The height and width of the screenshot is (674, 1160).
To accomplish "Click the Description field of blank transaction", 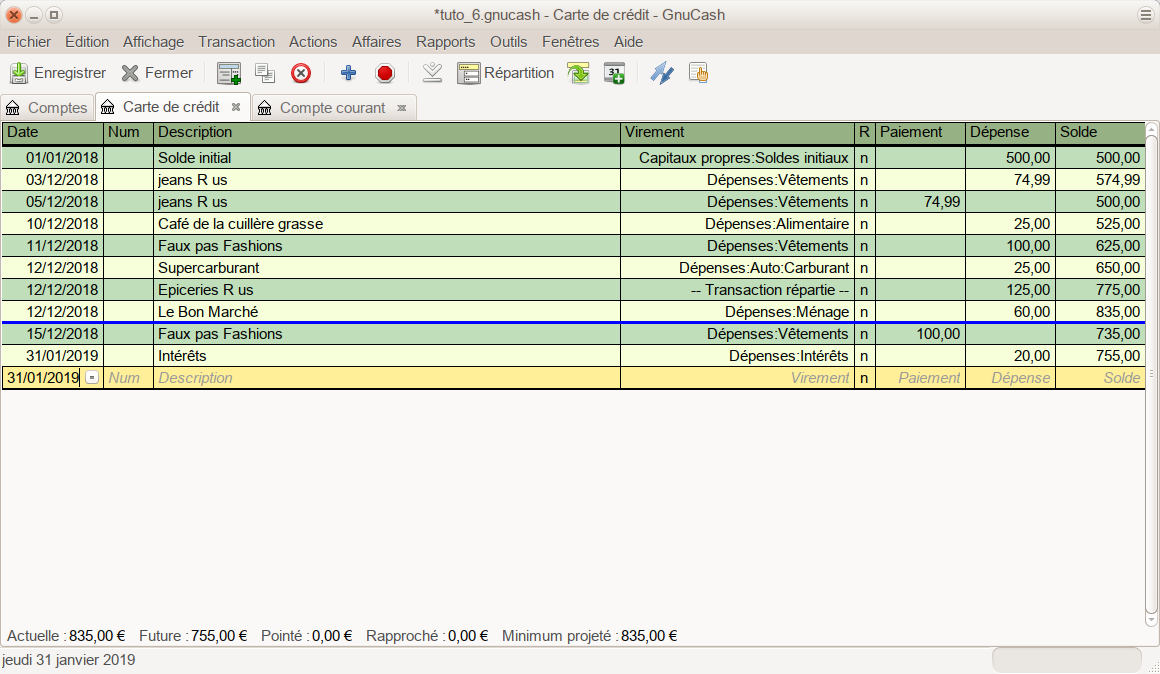I will coord(386,378).
